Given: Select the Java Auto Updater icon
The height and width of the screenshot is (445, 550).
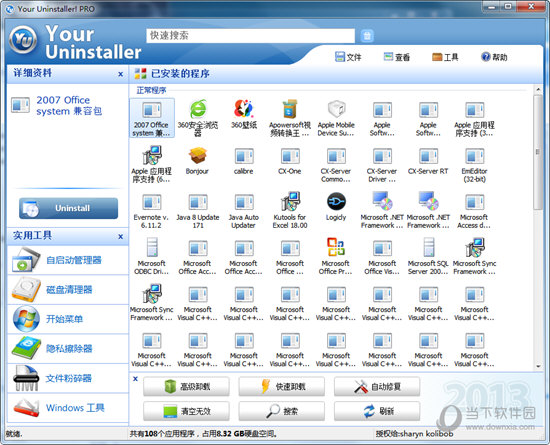Looking at the screenshot, I should click(244, 210).
